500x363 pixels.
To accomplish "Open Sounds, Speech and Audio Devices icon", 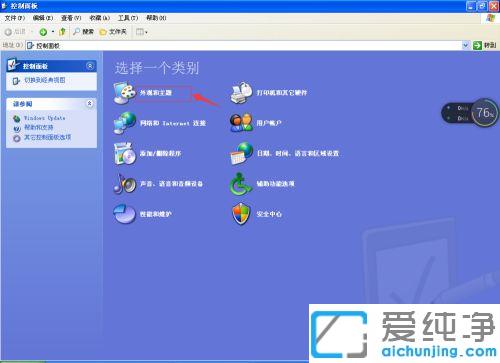I will [x=124, y=184].
